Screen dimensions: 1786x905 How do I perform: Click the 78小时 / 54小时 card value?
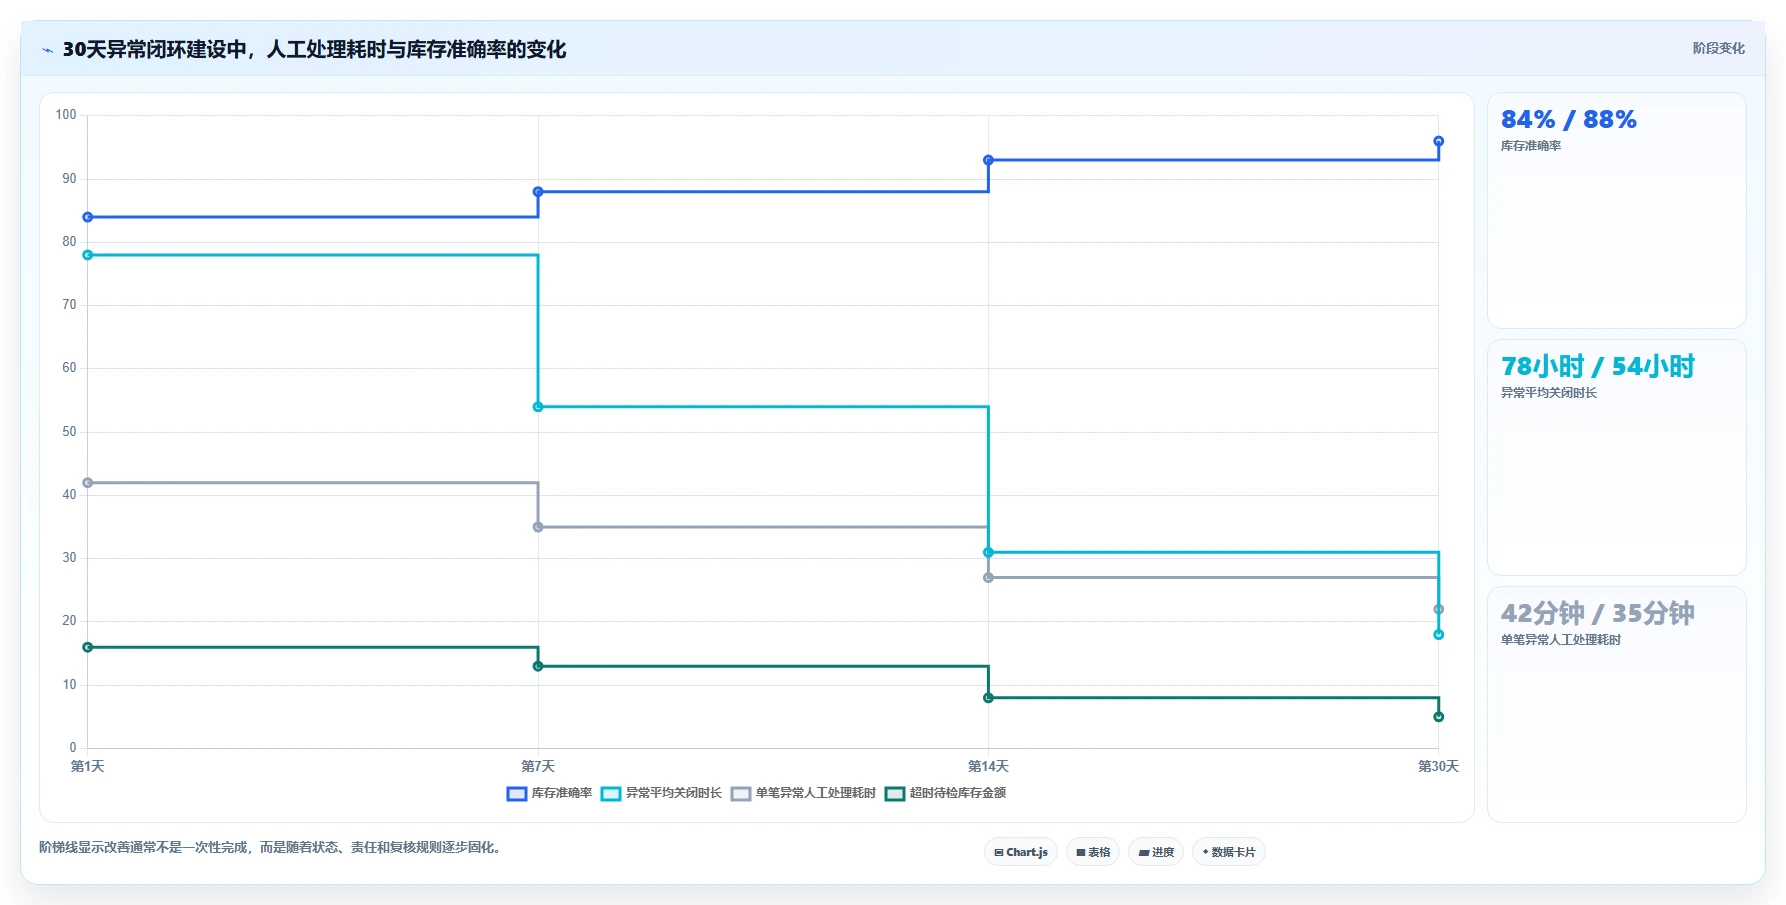point(1597,367)
